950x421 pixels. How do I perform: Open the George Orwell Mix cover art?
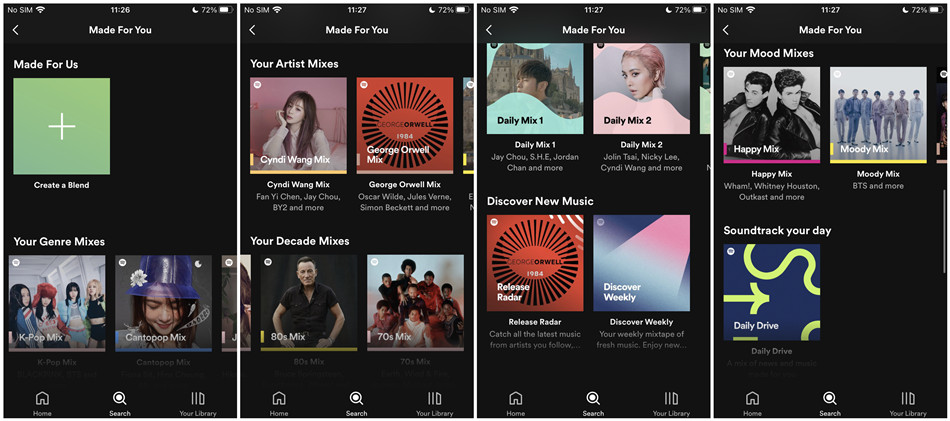tap(405, 125)
